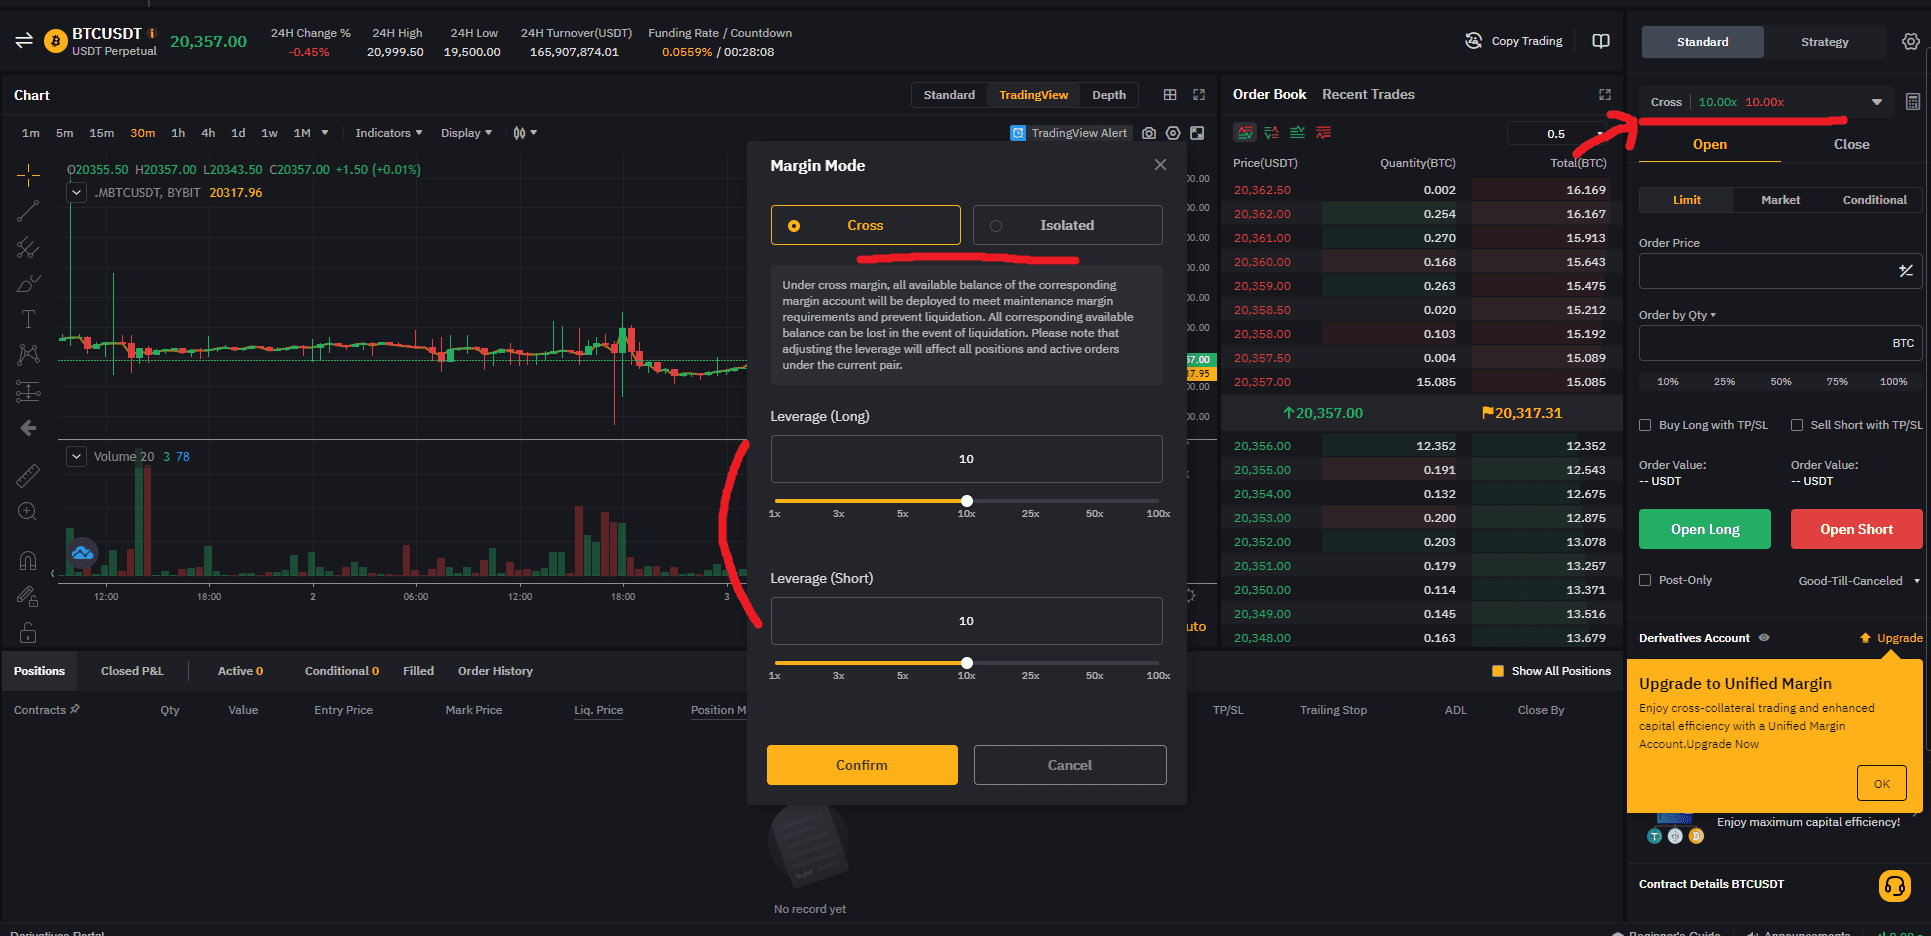1931x936 pixels.
Task: Open the chart zoom-in tool
Action: (28, 512)
